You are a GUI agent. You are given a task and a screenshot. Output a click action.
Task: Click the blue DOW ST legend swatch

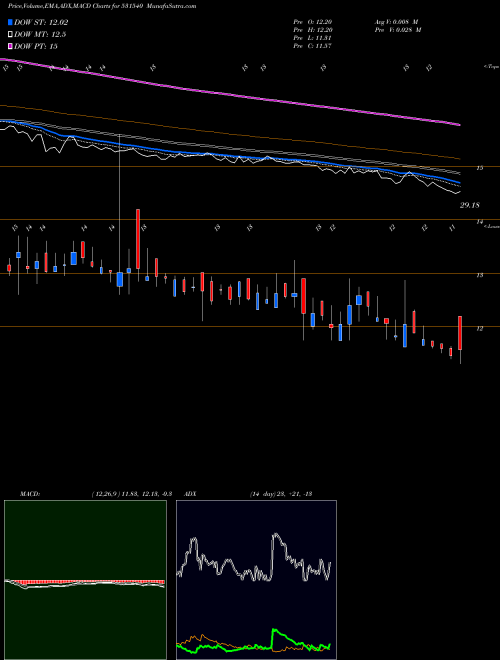tap(10, 22)
